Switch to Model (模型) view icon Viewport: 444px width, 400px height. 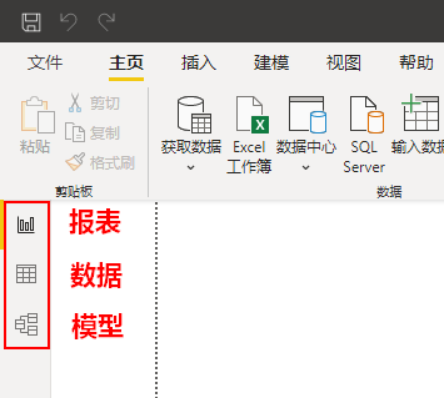26,324
